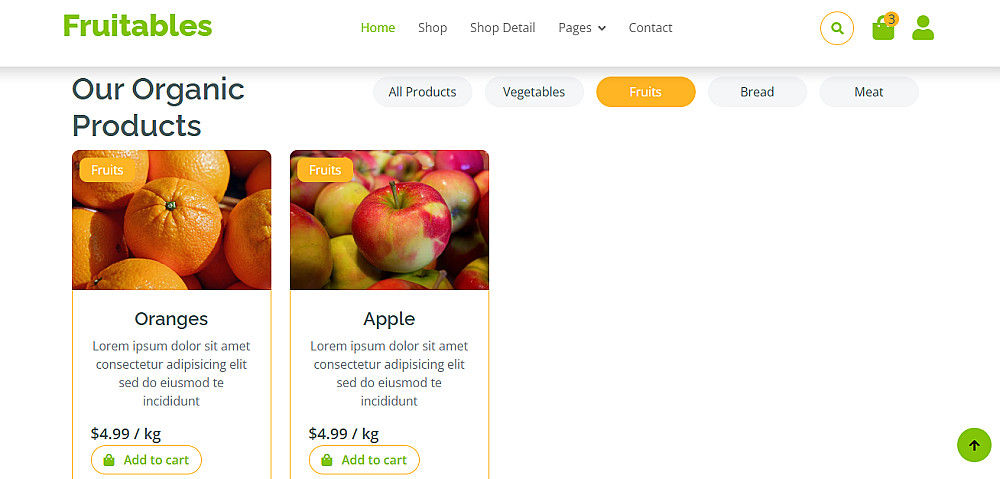The width and height of the screenshot is (1000, 479).
Task: Click the user account profile icon
Action: (923, 28)
